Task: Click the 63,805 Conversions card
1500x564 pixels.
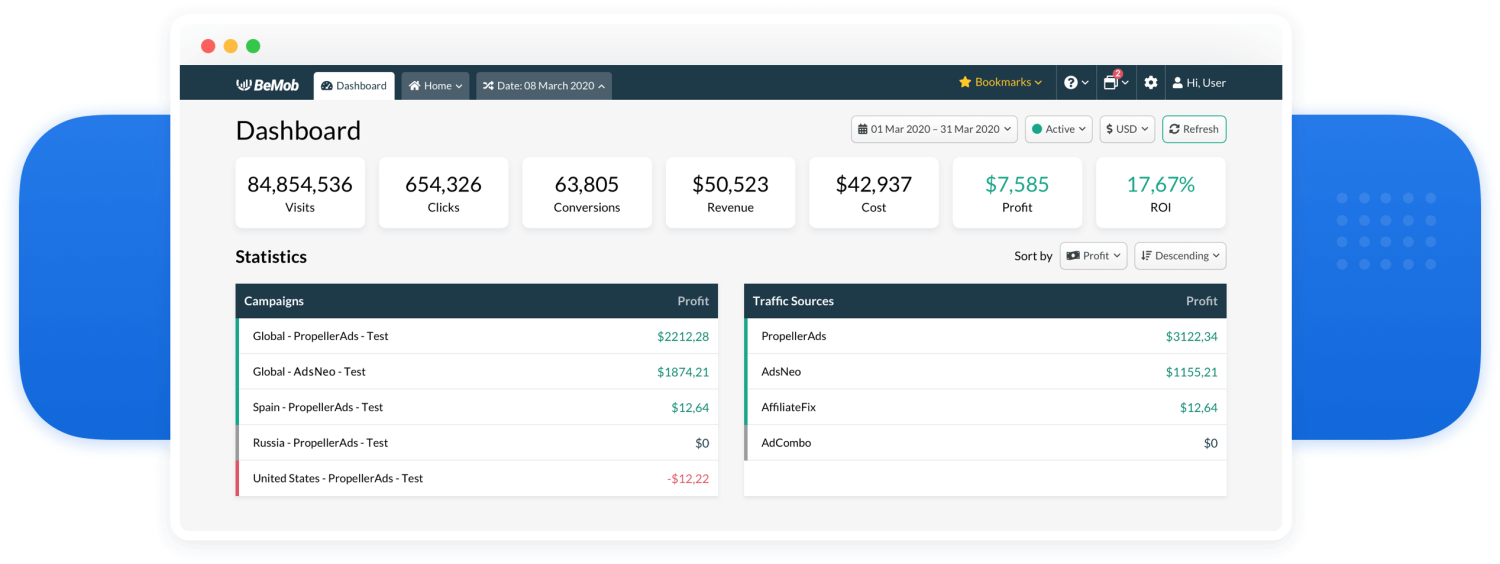Action: click(587, 193)
